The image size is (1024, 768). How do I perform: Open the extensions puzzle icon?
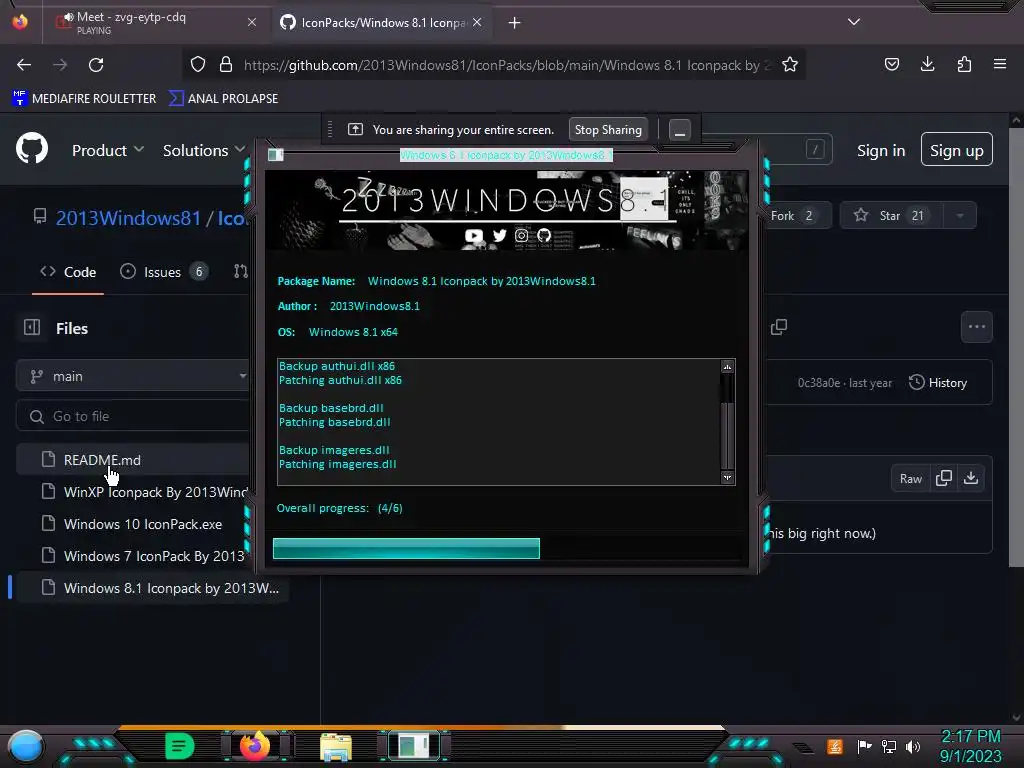(964, 64)
